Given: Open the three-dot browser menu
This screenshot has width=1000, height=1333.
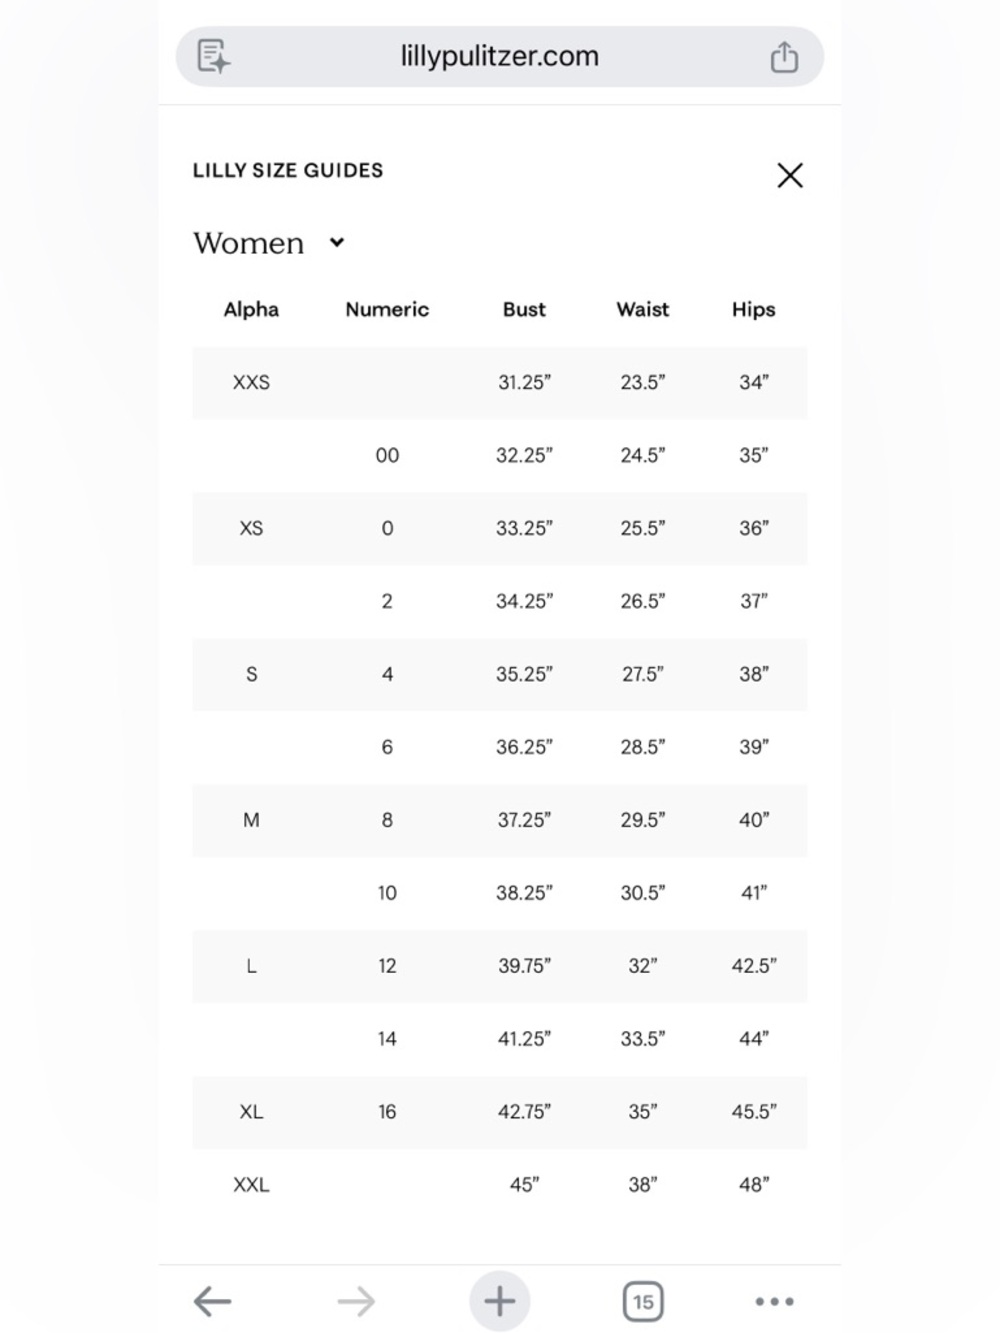Looking at the screenshot, I should pyautogui.click(x=774, y=1301).
